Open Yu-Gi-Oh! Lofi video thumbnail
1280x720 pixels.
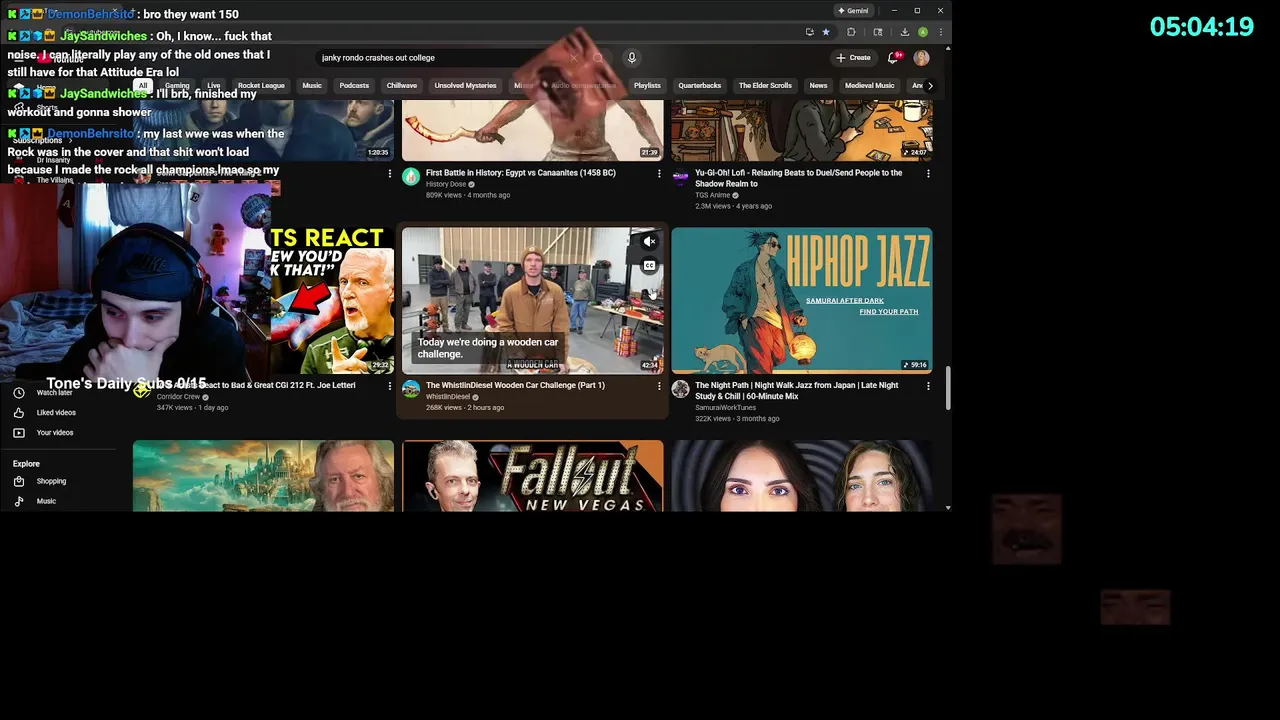coord(802,130)
